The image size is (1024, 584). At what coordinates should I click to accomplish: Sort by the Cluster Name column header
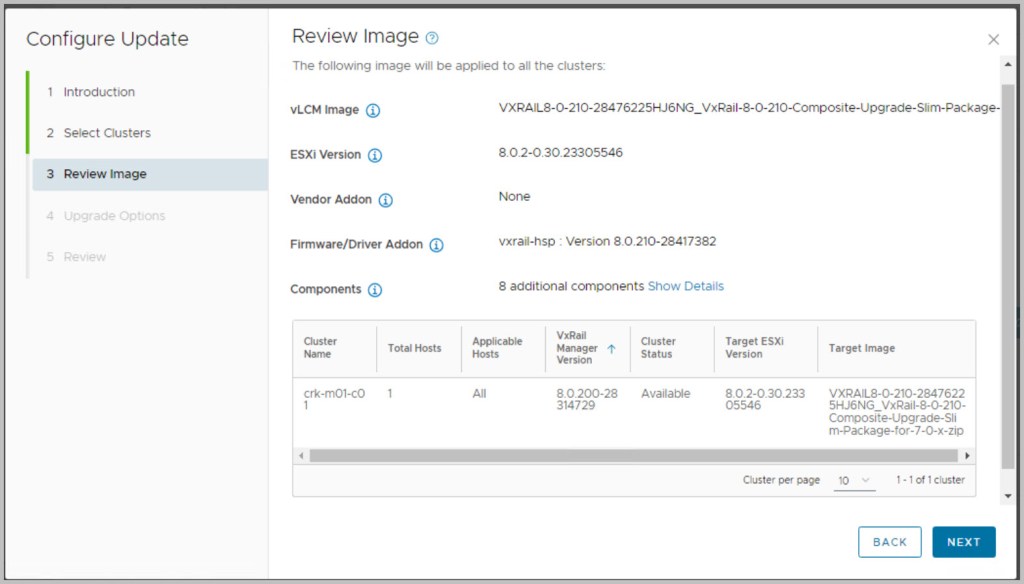tap(320, 348)
